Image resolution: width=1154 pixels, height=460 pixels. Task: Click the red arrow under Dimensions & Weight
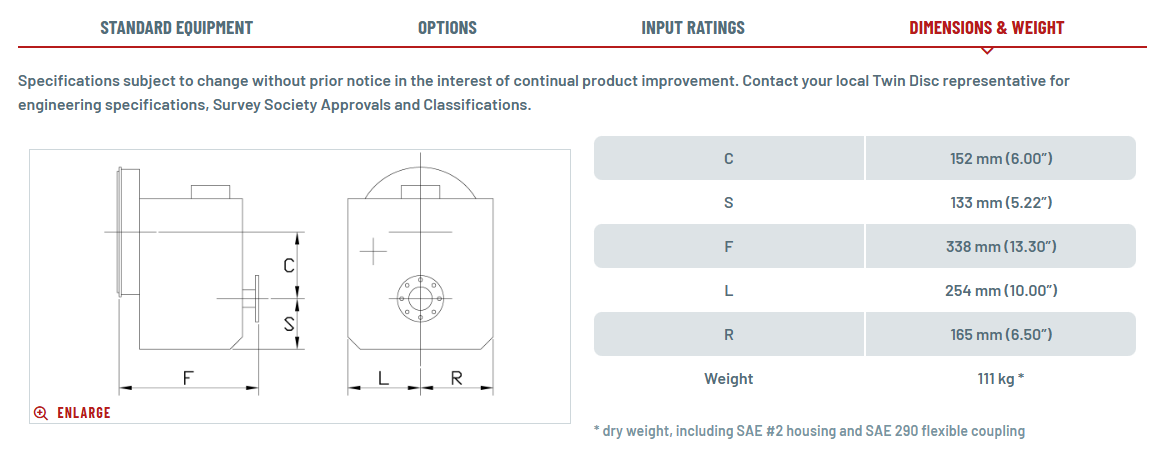pos(986,50)
